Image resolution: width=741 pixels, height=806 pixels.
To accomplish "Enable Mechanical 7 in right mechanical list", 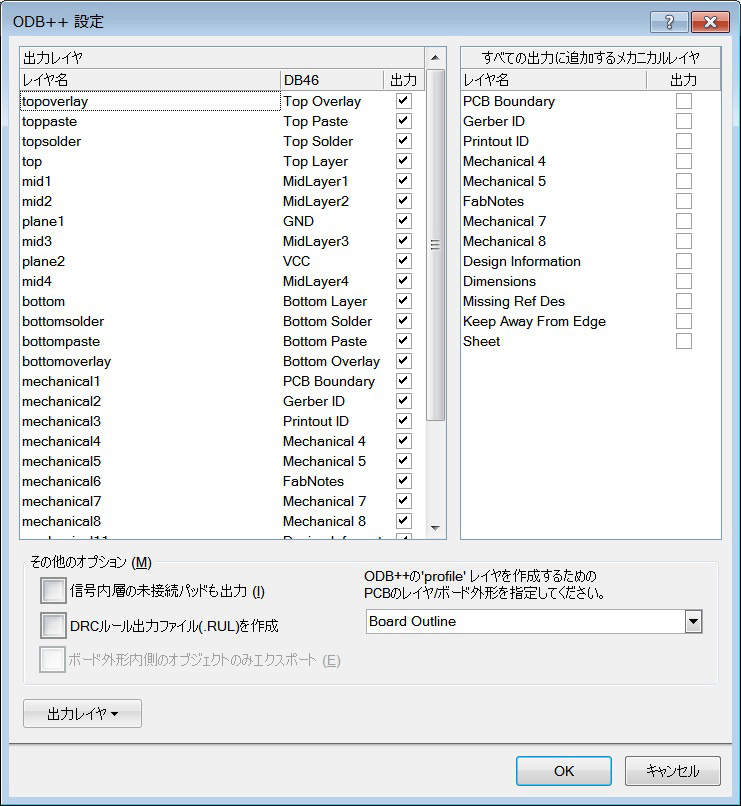I will tap(683, 221).
